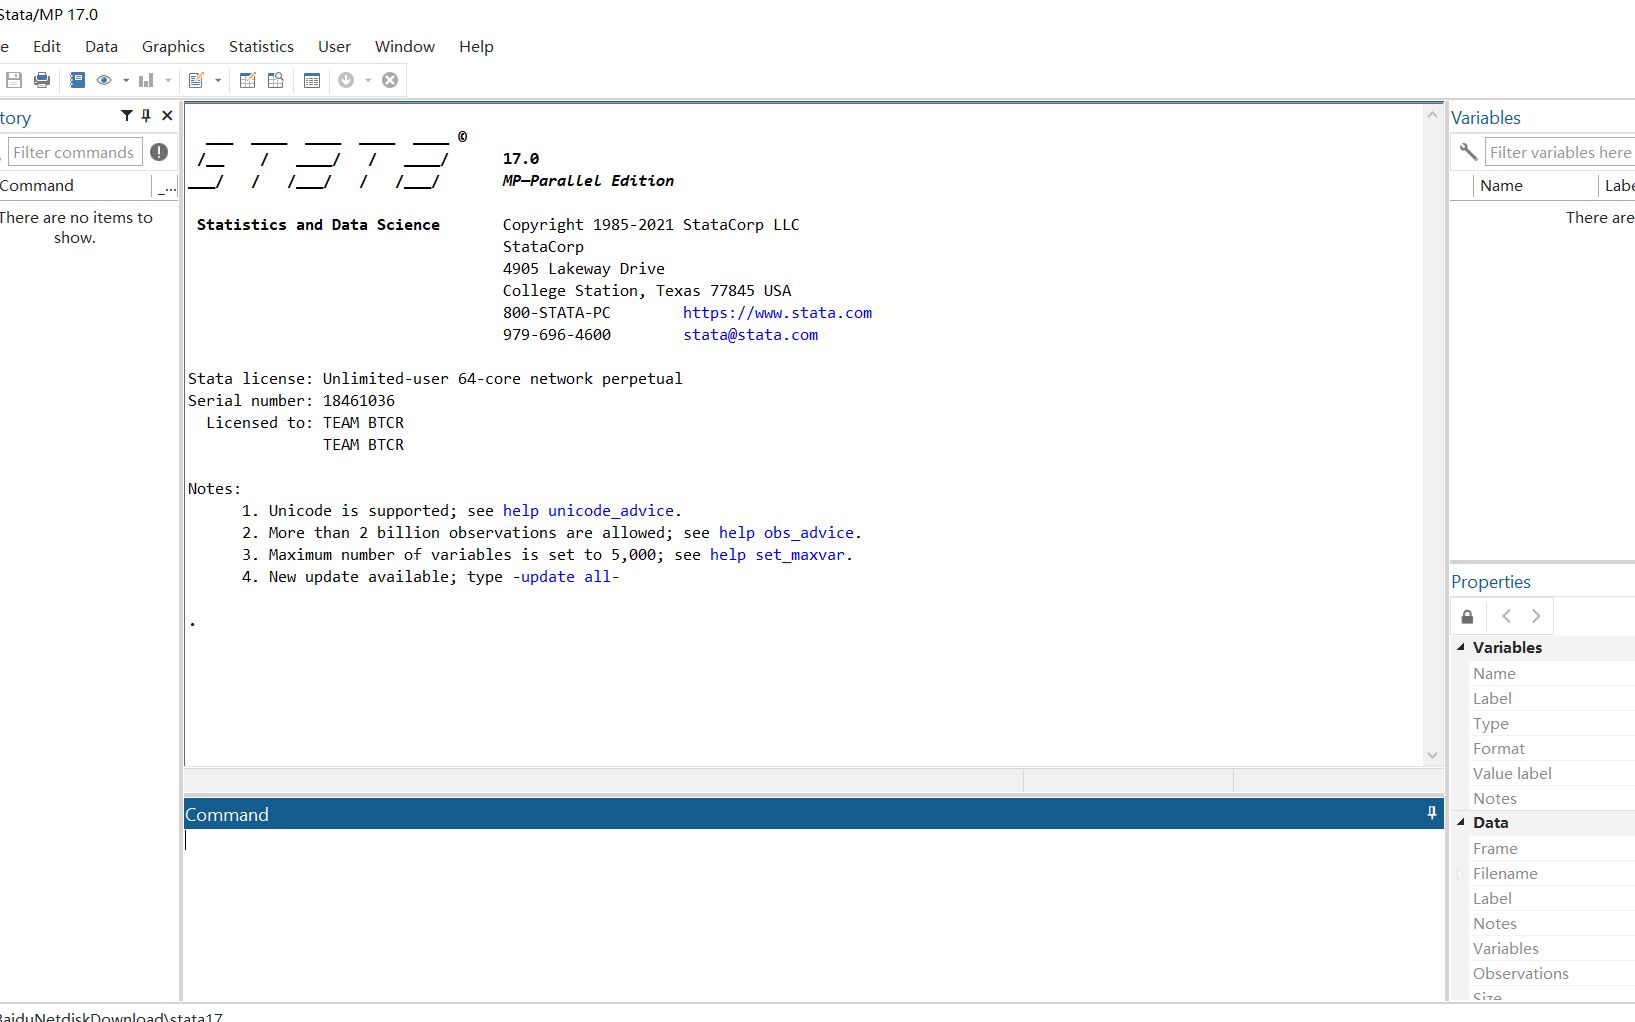The image size is (1635, 1022).
Task: Open the Log begin/close dialog
Action: 78,80
